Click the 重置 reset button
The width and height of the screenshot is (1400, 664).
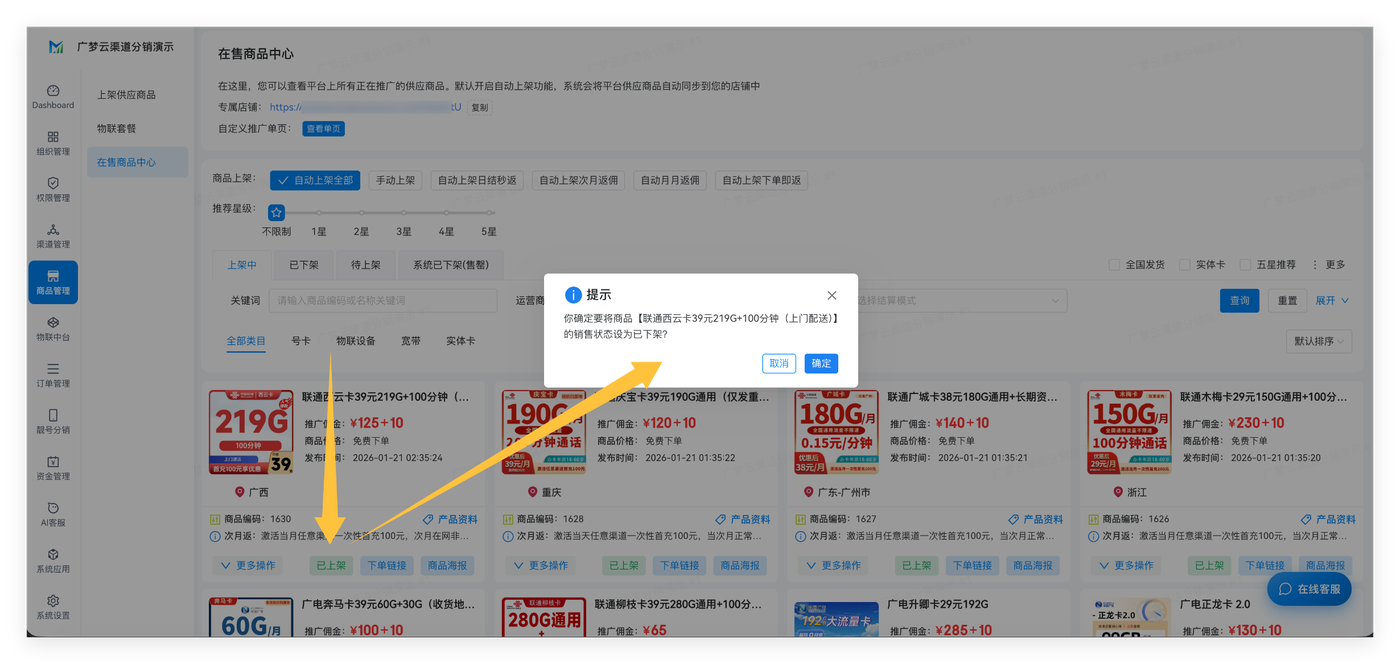point(1288,301)
